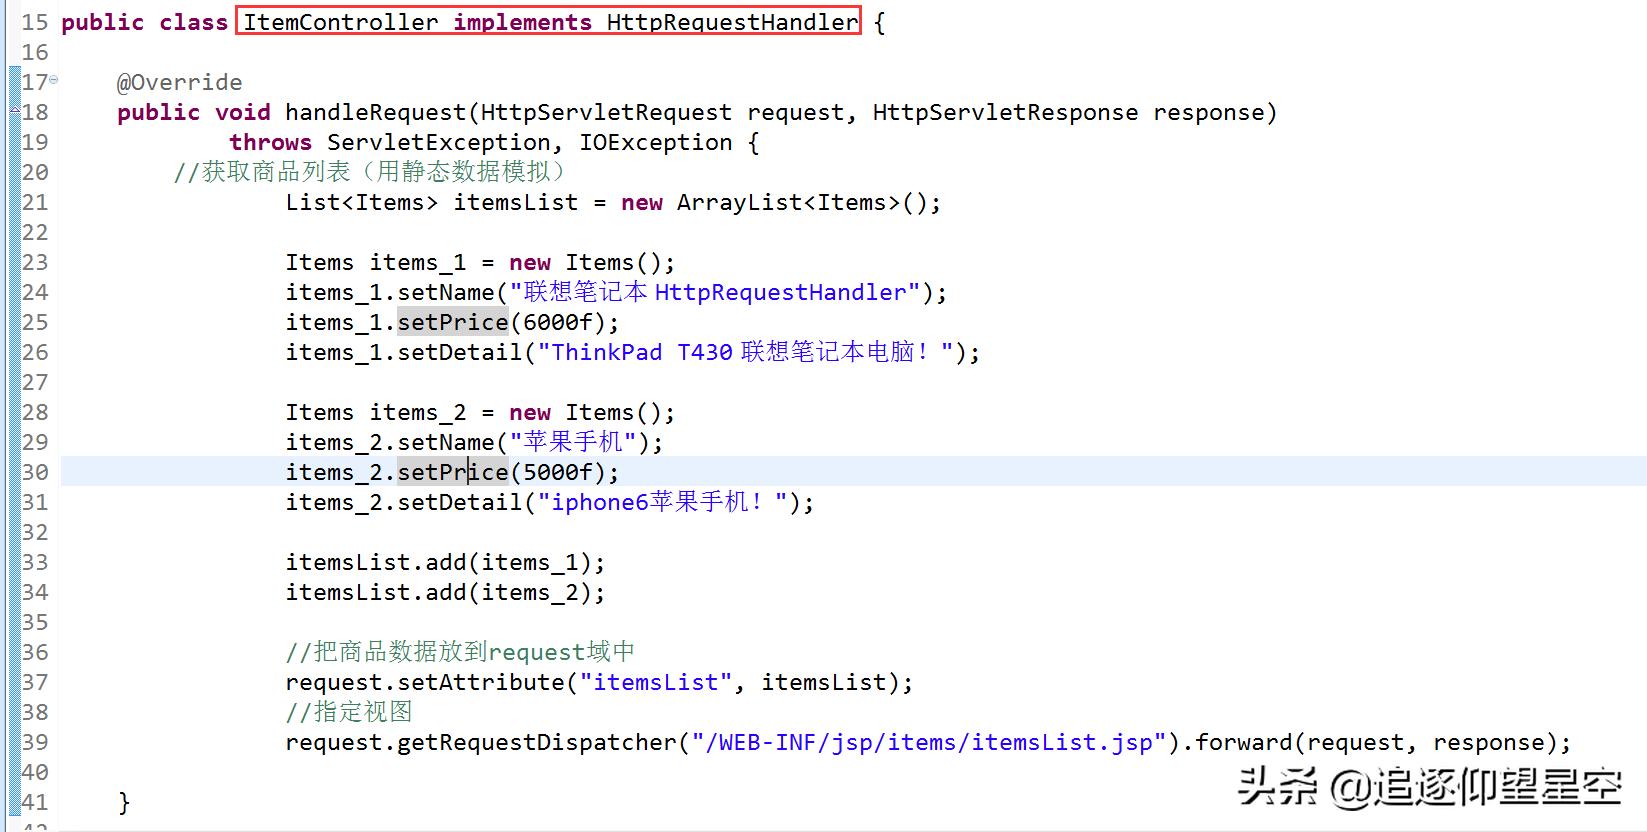Click the iphone6苹果手机 string literal
The image size is (1647, 832).
click(x=662, y=502)
